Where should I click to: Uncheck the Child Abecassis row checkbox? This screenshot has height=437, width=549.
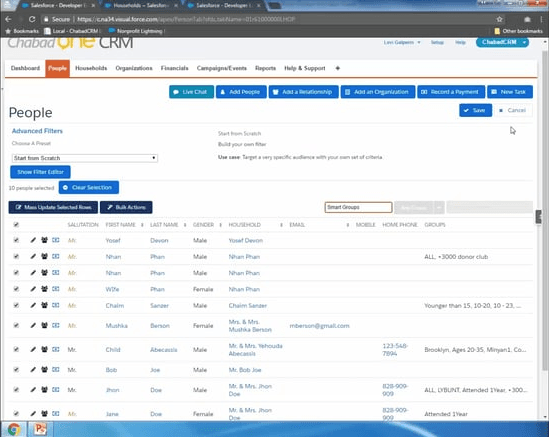point(16,349)
